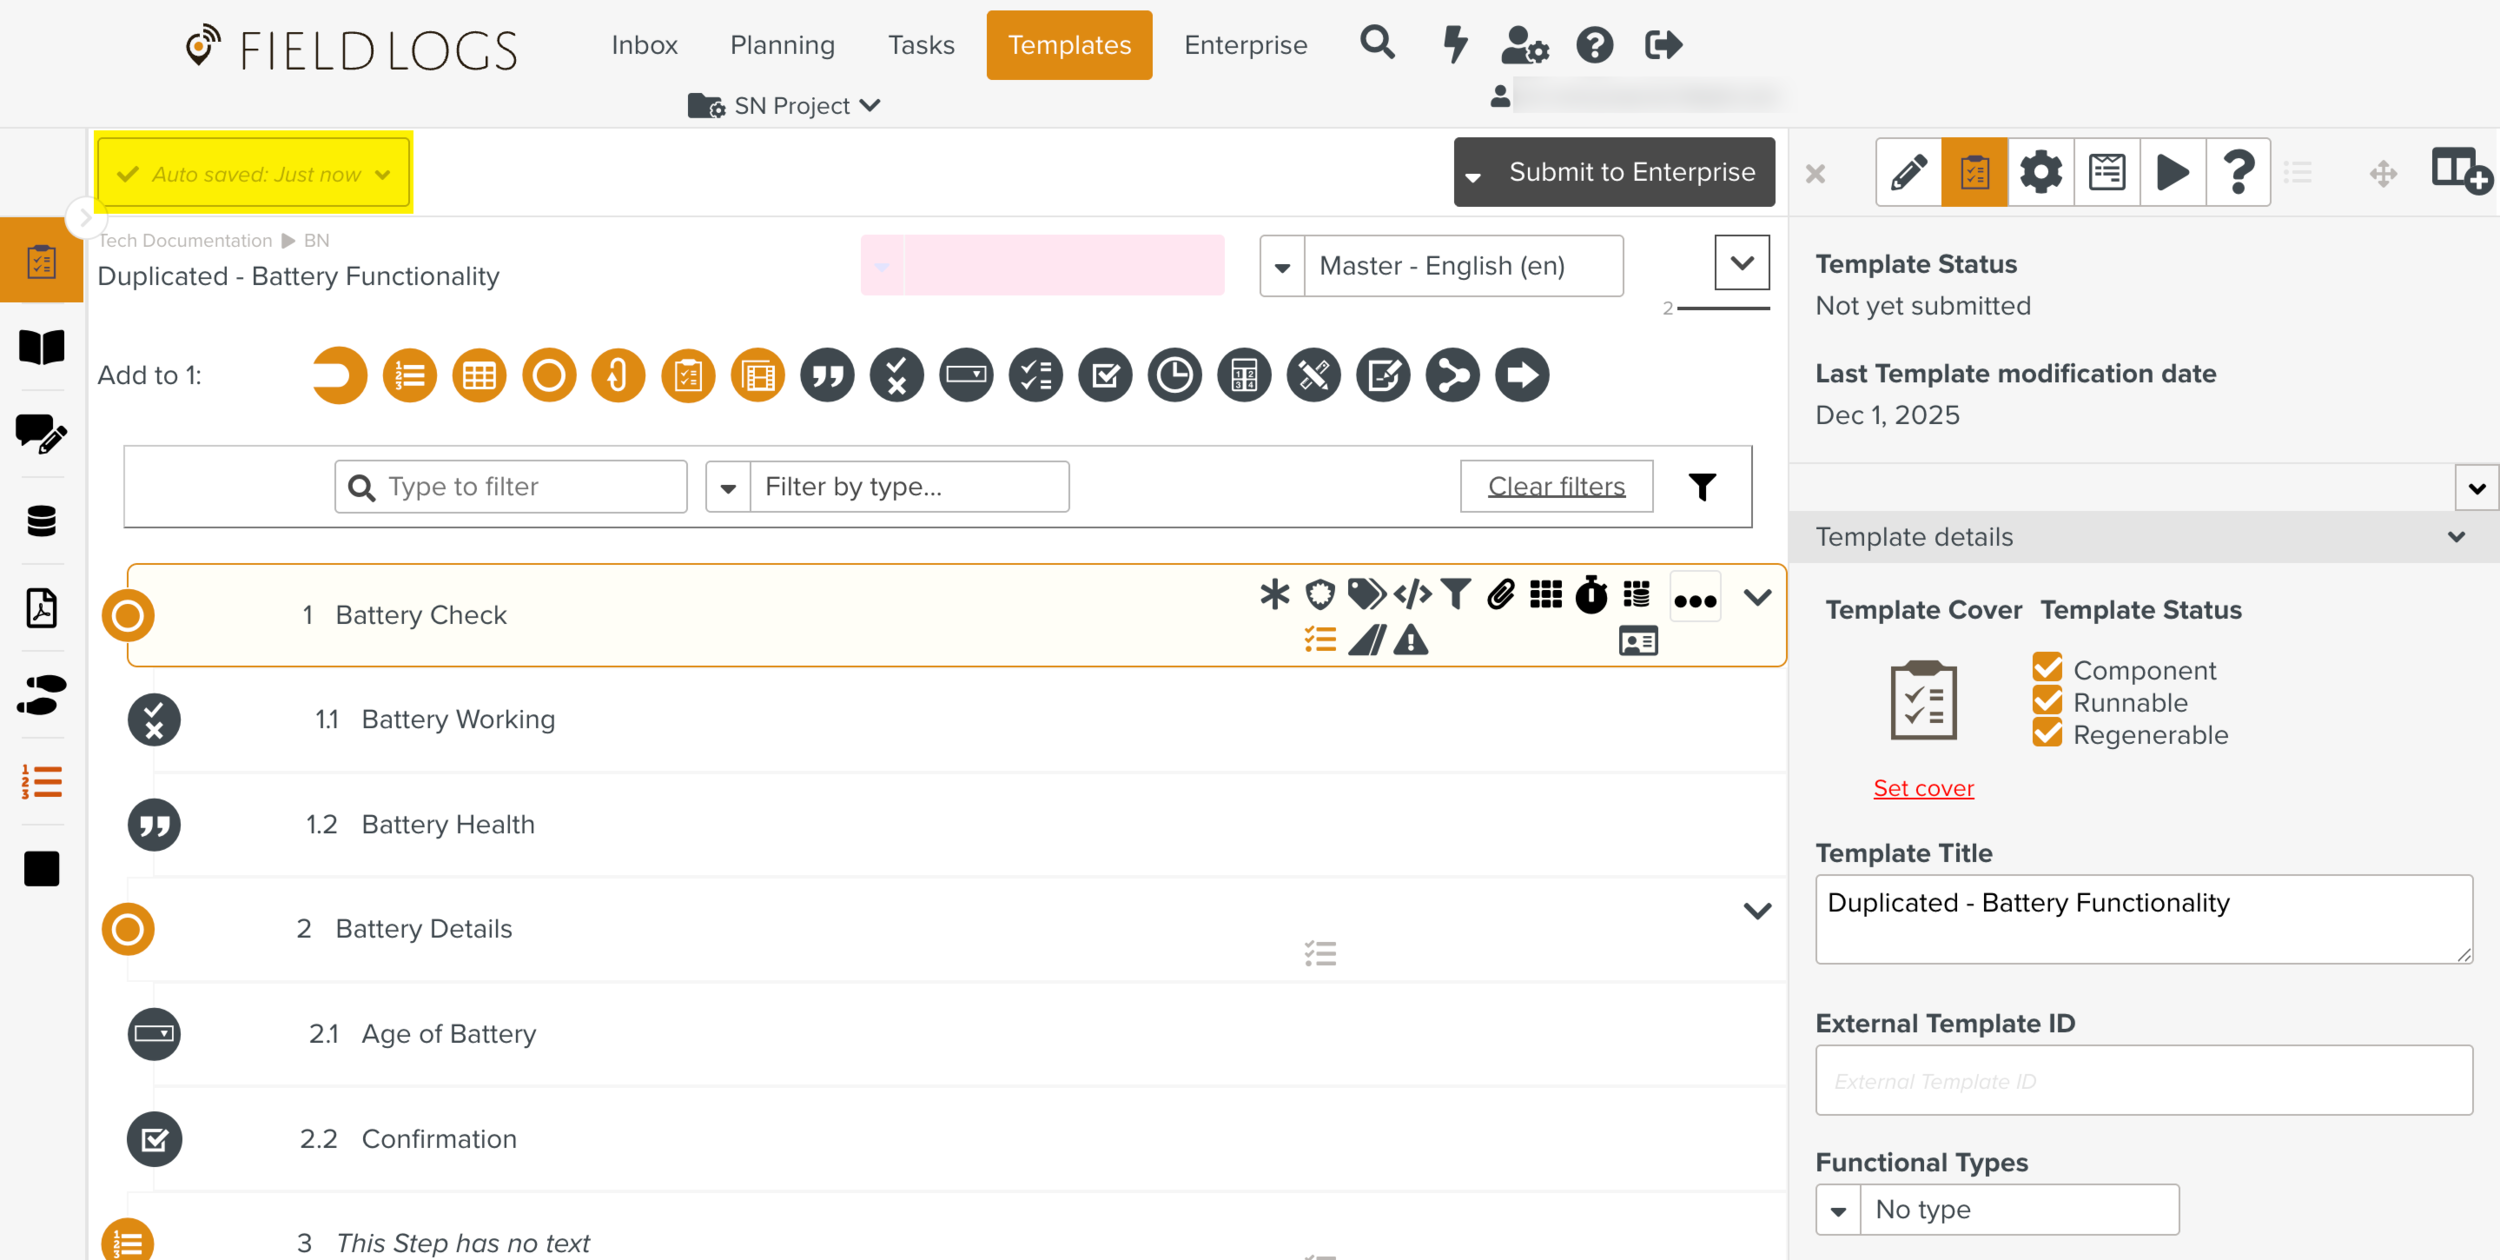Open the PDF document icon in sidebar
Screen dimensions: 2500x1260
click(41, 608)
